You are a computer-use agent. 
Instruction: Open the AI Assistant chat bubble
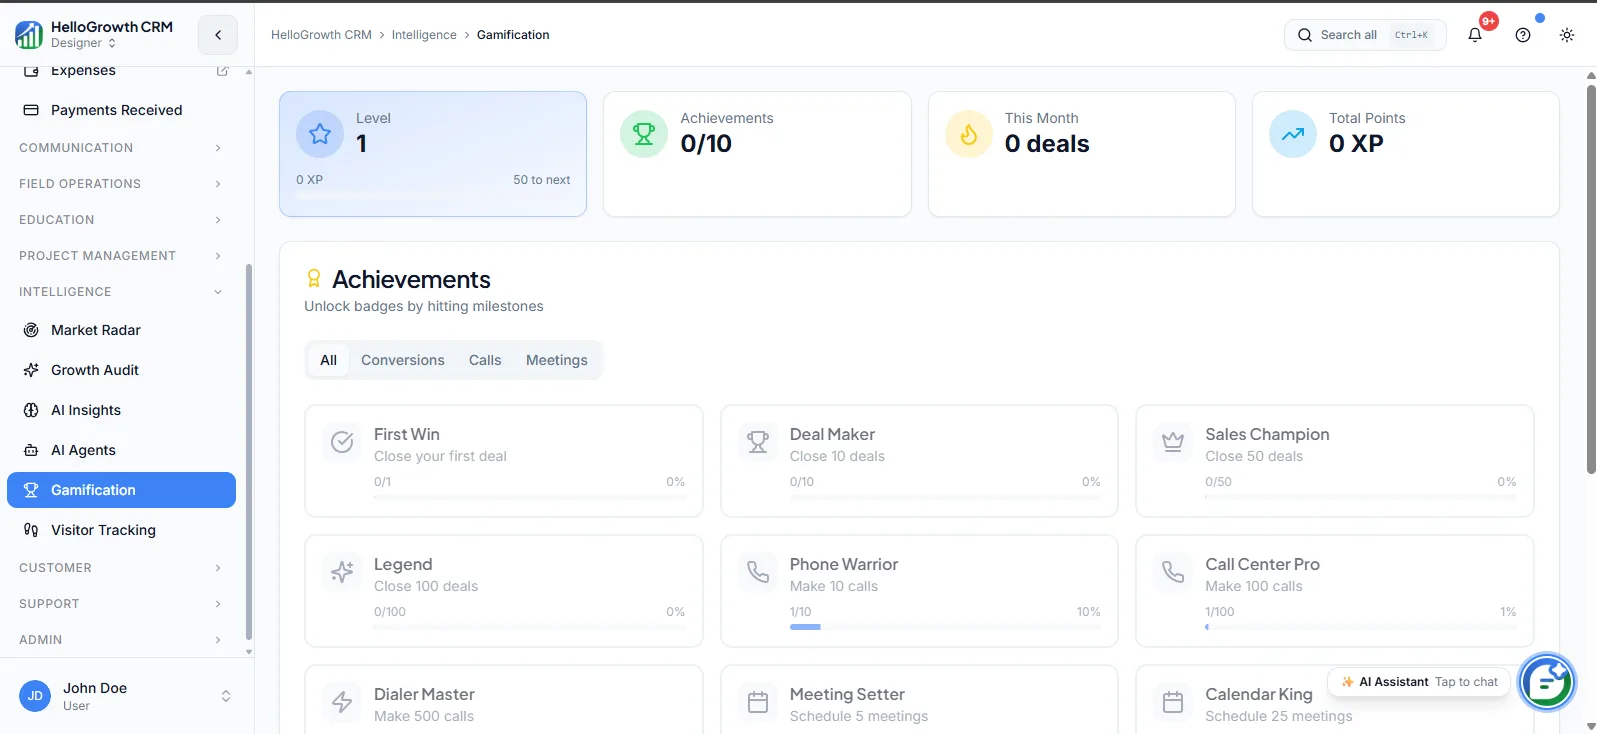[1547, 682]
